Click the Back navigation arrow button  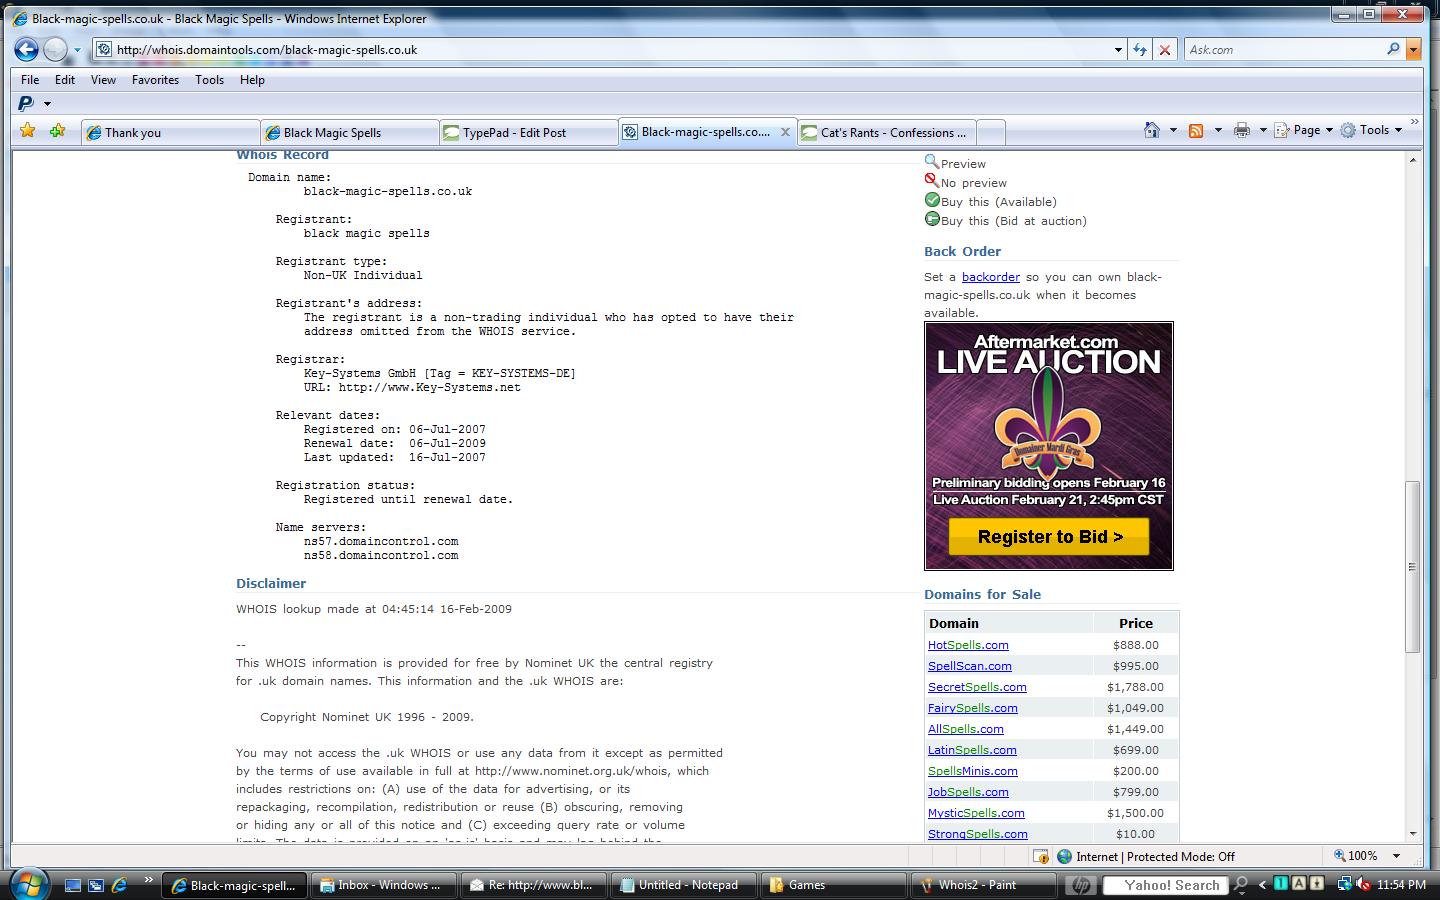(x=27, y=49)
